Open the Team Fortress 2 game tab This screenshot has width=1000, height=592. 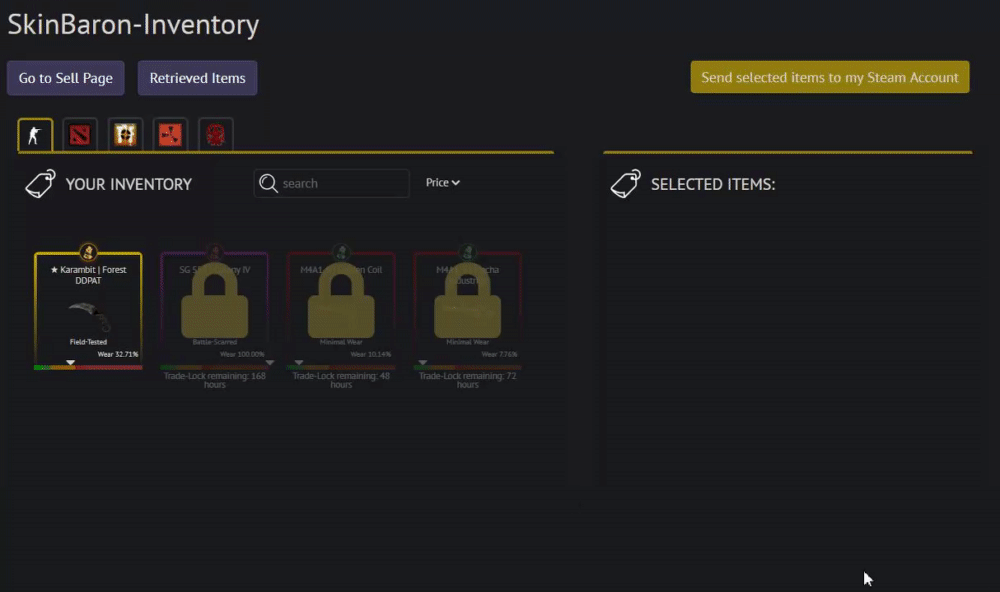click(x=125, y=135)
